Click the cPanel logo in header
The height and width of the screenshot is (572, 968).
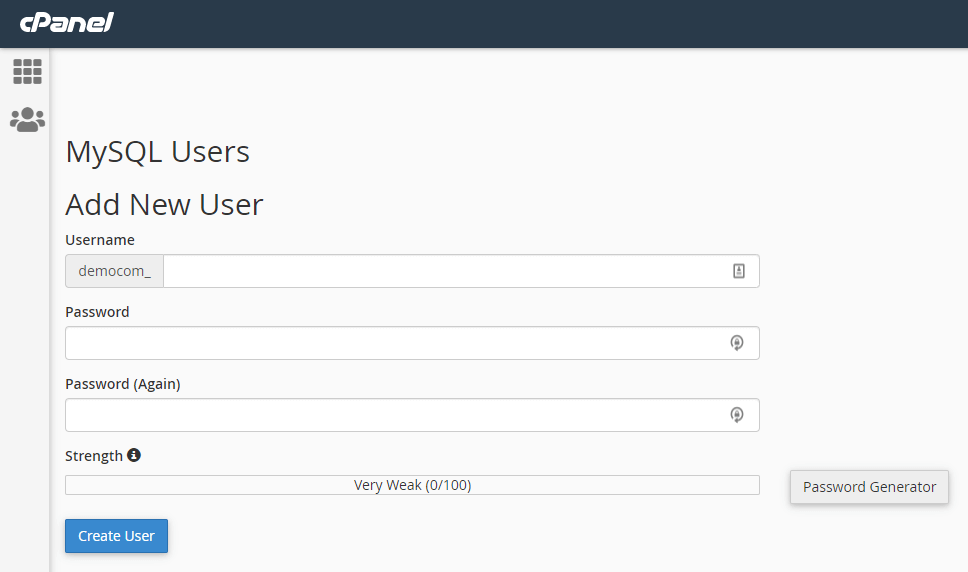67,22
